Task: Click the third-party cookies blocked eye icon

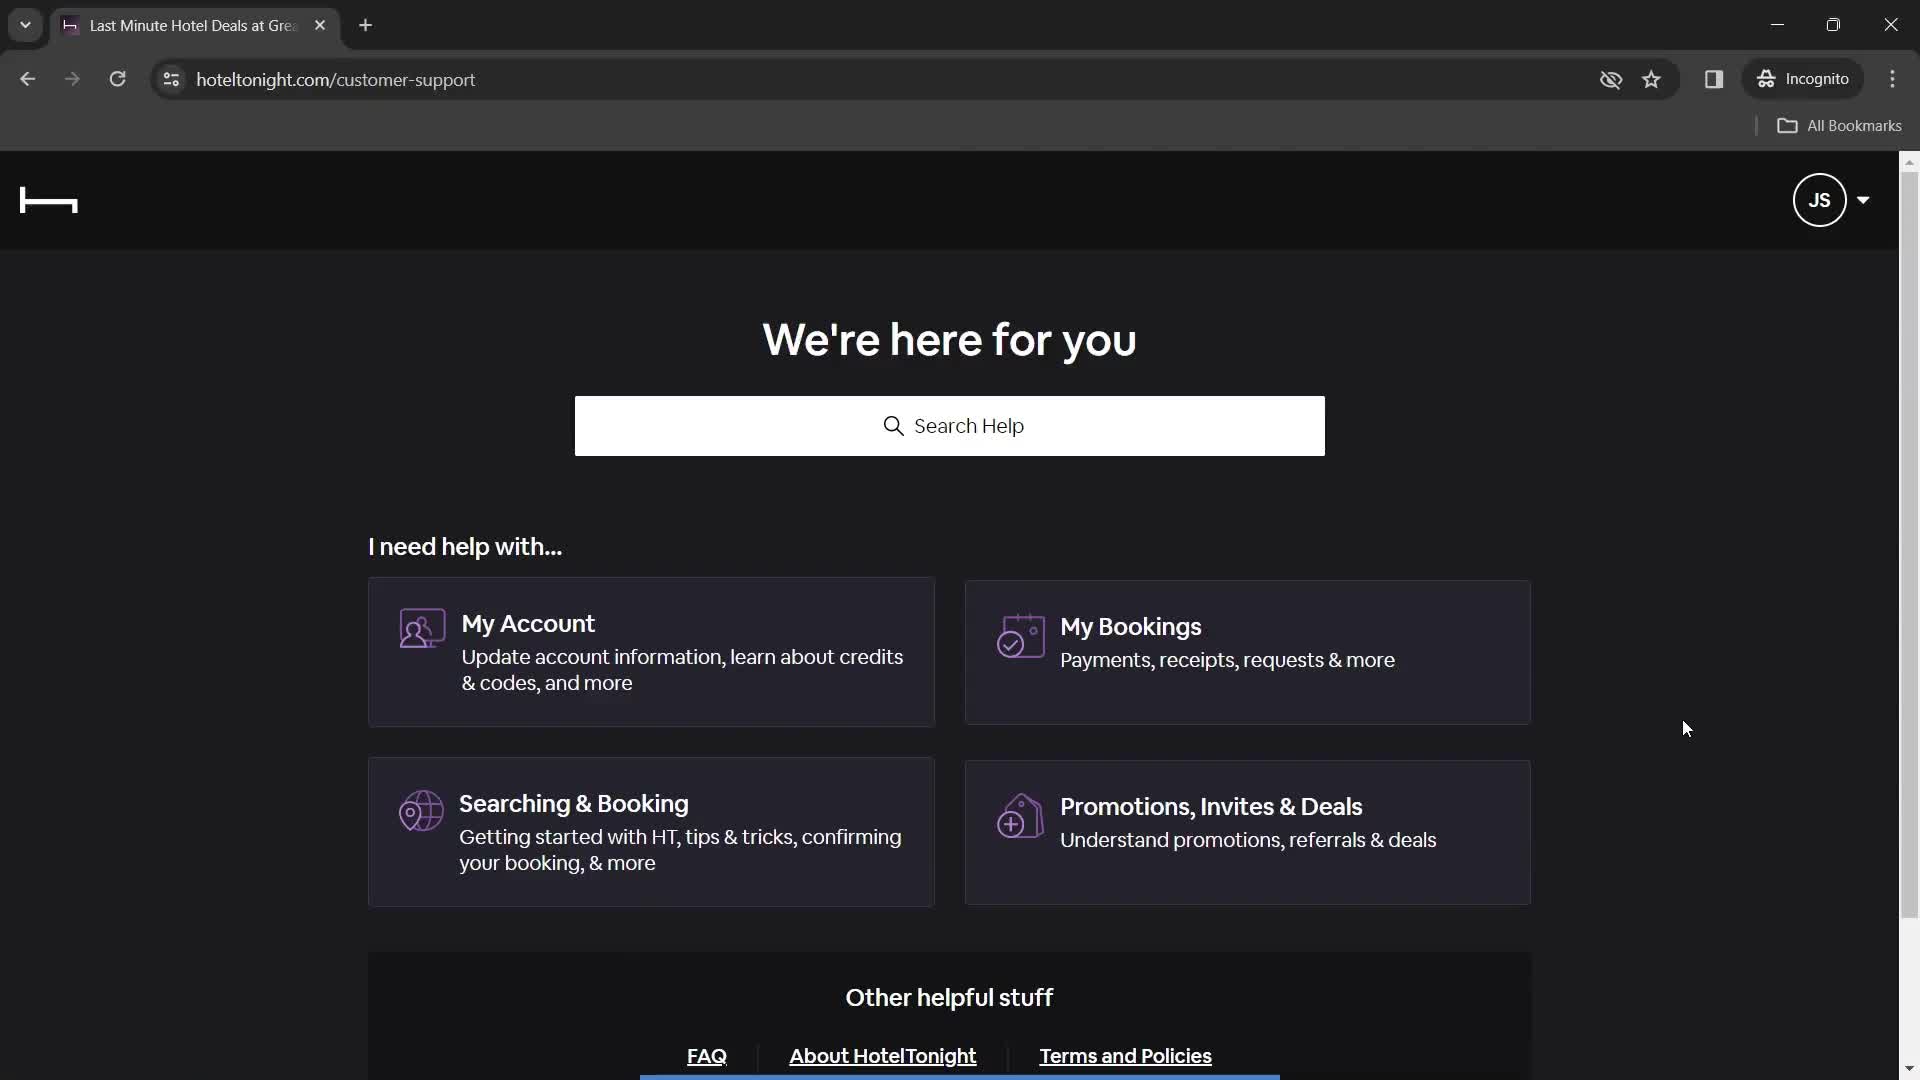Action: pyautogui.click(x=1610, y=79)
